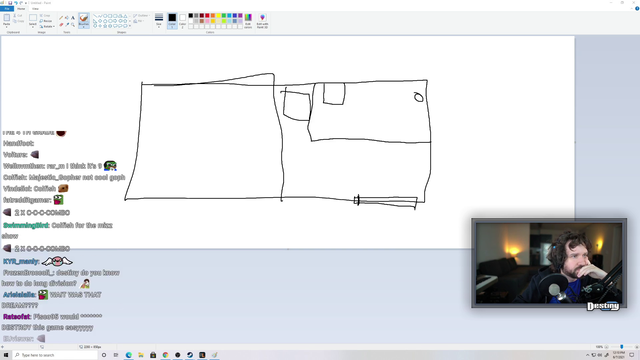
Task: Pick the green color swatch
Action: click(224, 16)
